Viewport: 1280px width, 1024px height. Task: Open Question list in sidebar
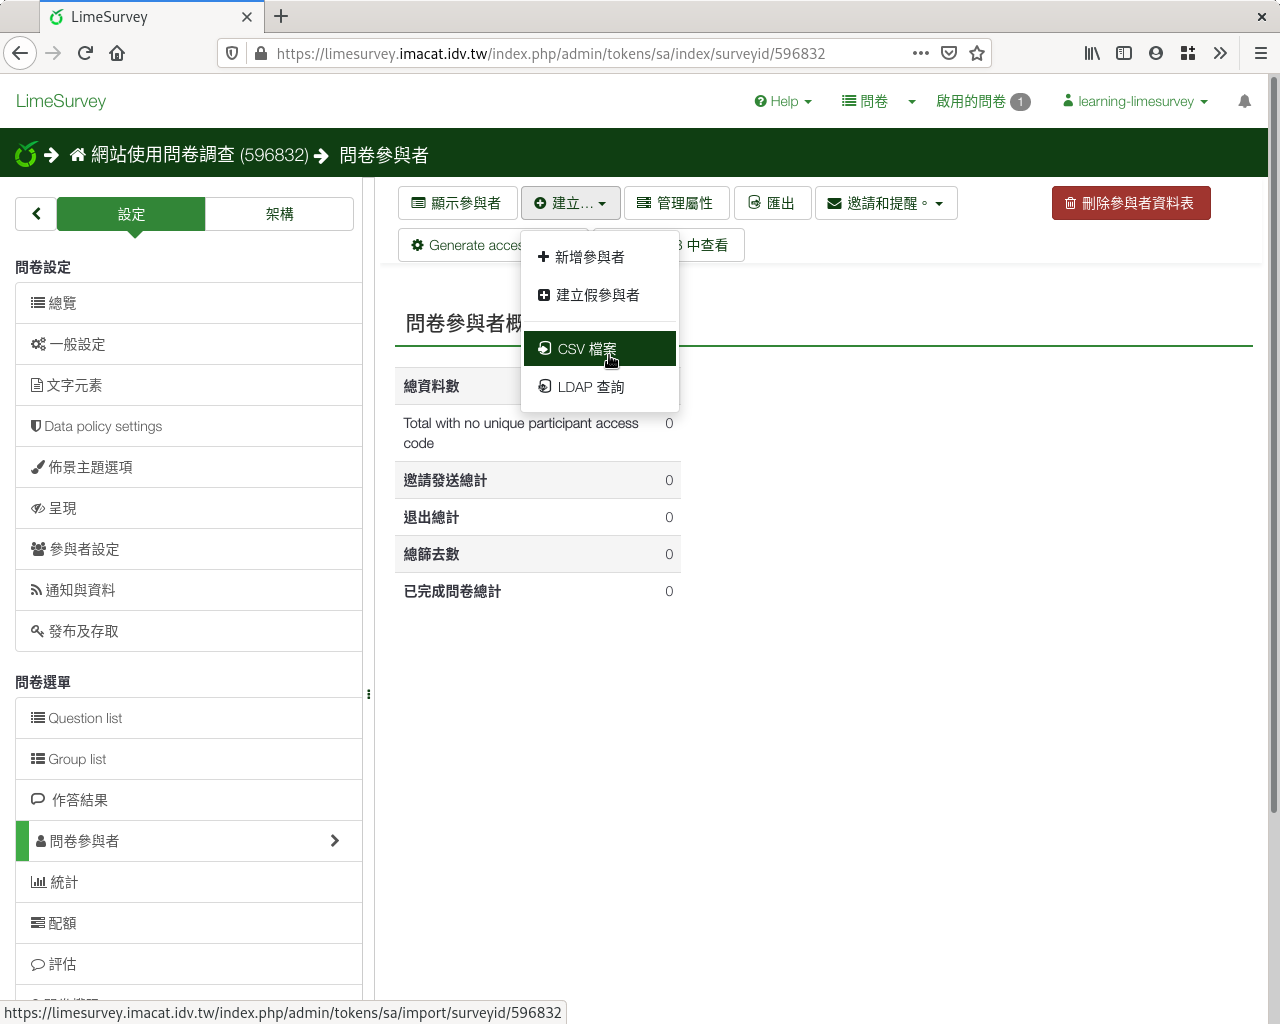[189, 718]
